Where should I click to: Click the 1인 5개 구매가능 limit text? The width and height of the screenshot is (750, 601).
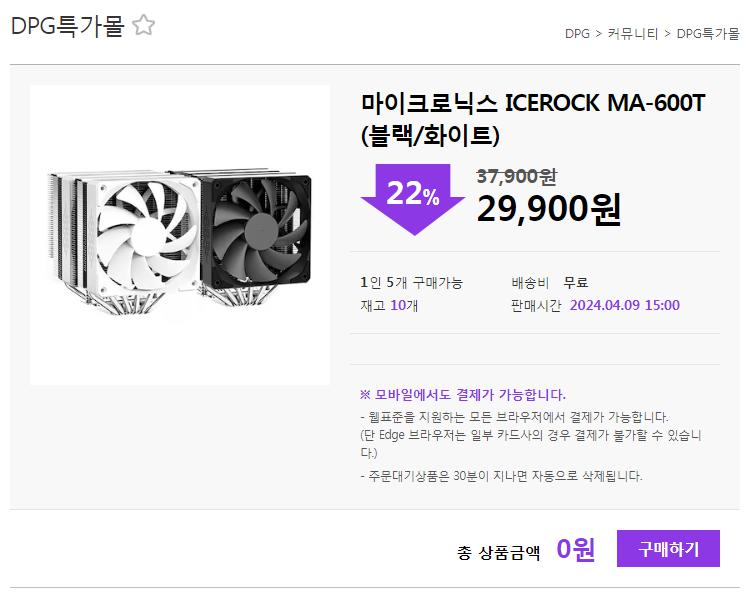tap(411, 282)
